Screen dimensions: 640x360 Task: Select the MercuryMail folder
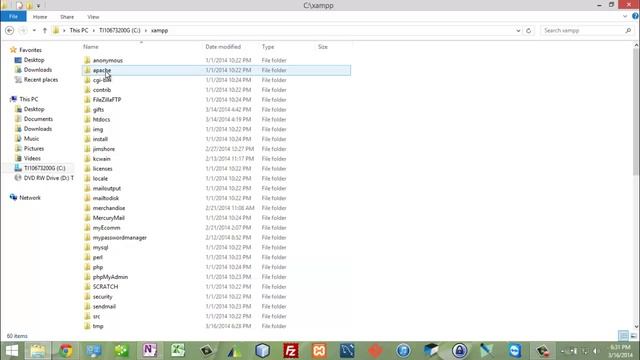109,218
